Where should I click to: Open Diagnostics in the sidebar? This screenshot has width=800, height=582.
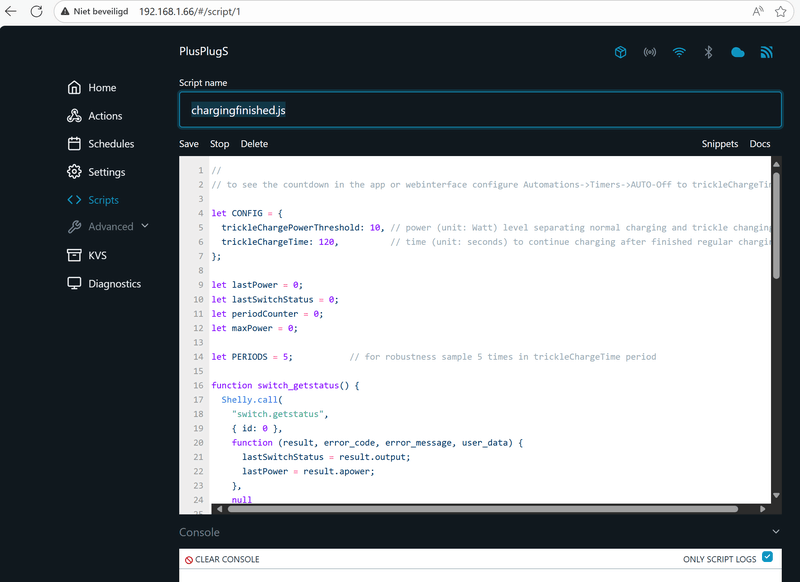point(115,284)
